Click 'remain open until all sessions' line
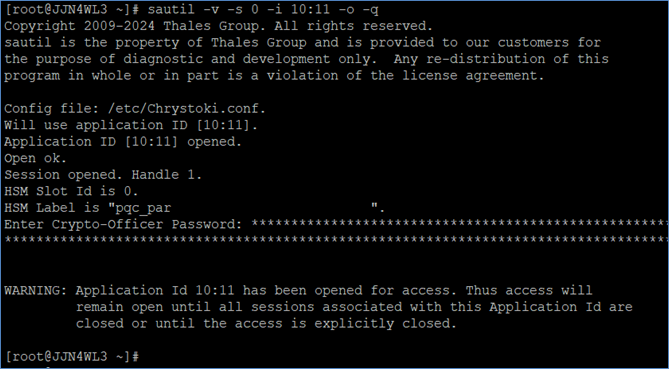 pos(354,307)
